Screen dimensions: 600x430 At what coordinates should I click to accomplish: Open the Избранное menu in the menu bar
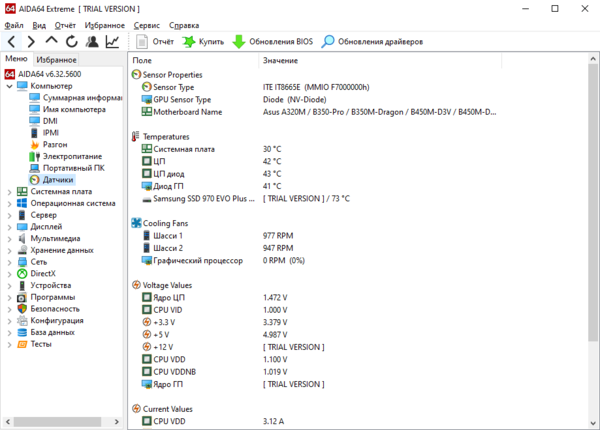[x=104, y=25]
